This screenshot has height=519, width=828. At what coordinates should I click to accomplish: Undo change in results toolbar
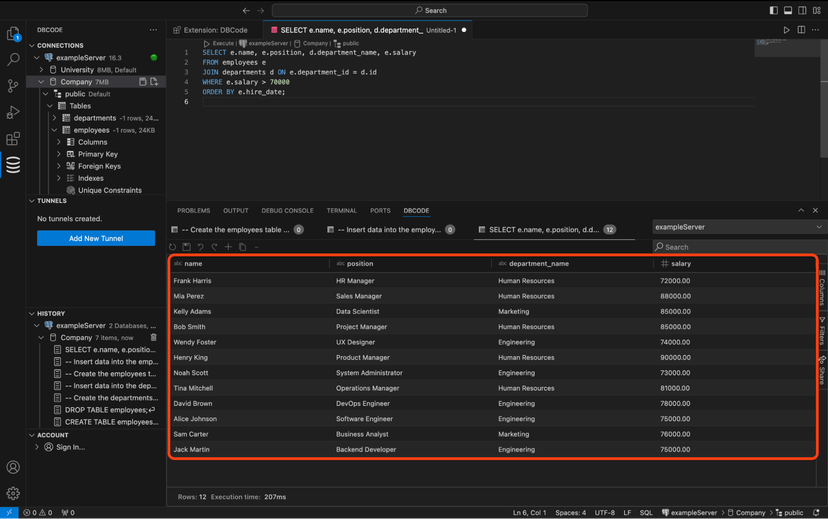(x=201, y=247)
